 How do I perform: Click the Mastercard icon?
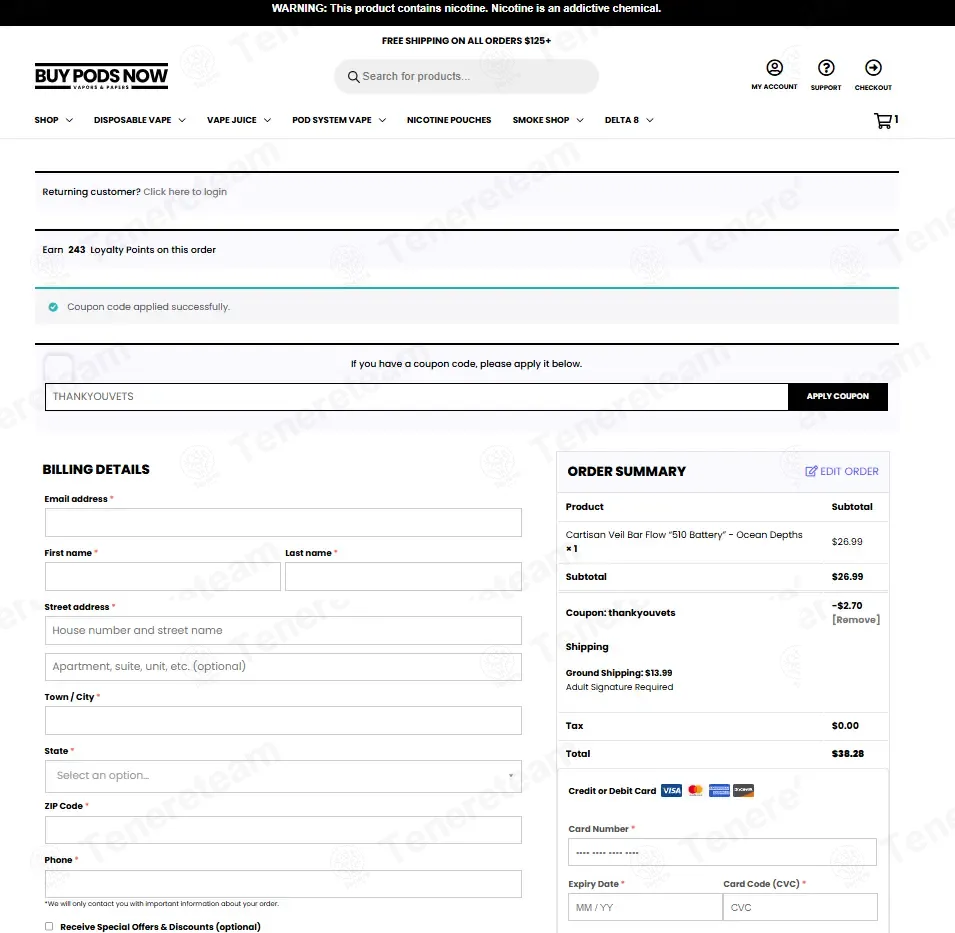(x=695, y=790)
